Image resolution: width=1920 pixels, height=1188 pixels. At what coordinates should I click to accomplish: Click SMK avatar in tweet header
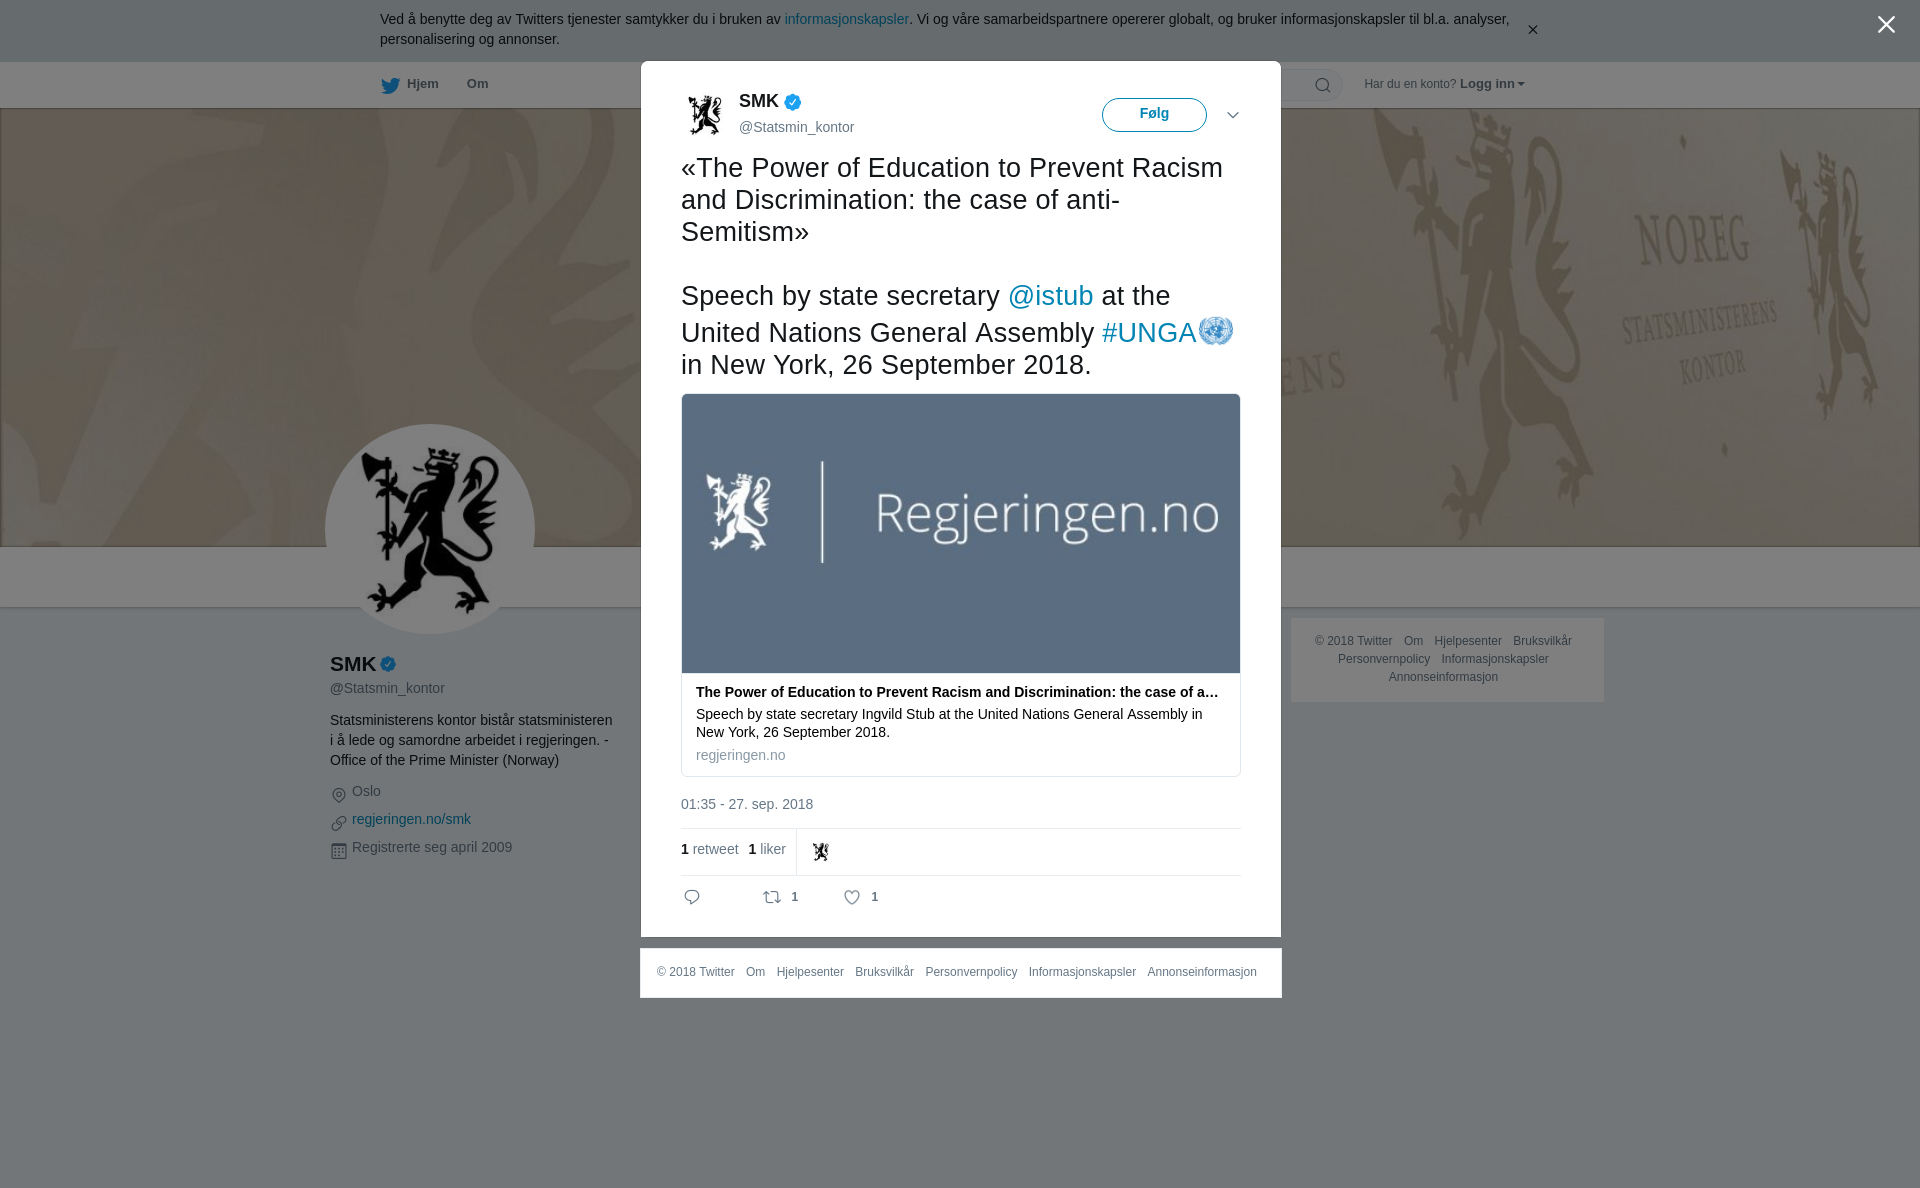[x=705, y=115]
